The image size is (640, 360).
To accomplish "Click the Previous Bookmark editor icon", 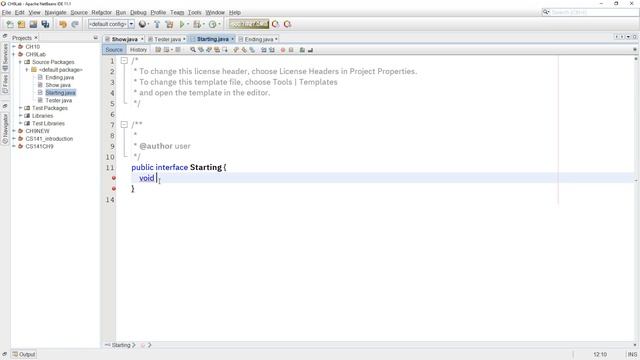I will point(236,50).
